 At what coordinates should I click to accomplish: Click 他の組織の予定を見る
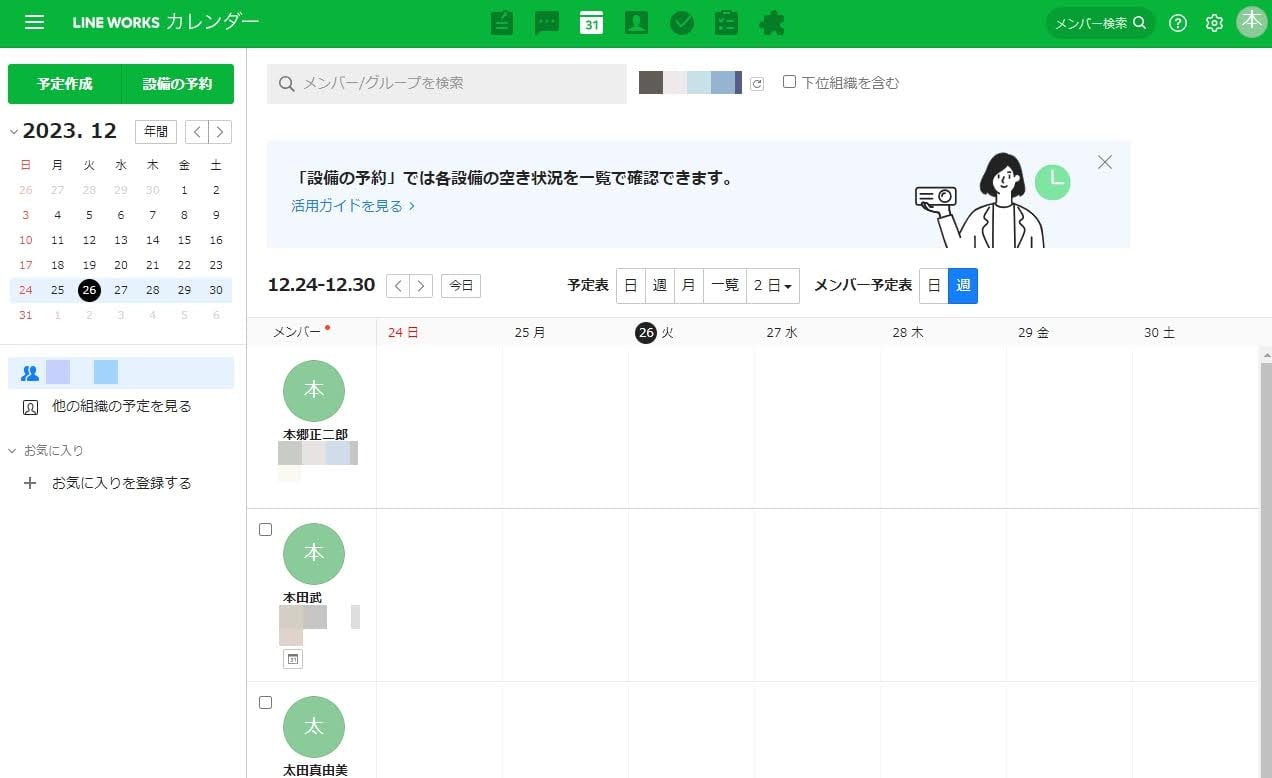click(x=121, y=407)
